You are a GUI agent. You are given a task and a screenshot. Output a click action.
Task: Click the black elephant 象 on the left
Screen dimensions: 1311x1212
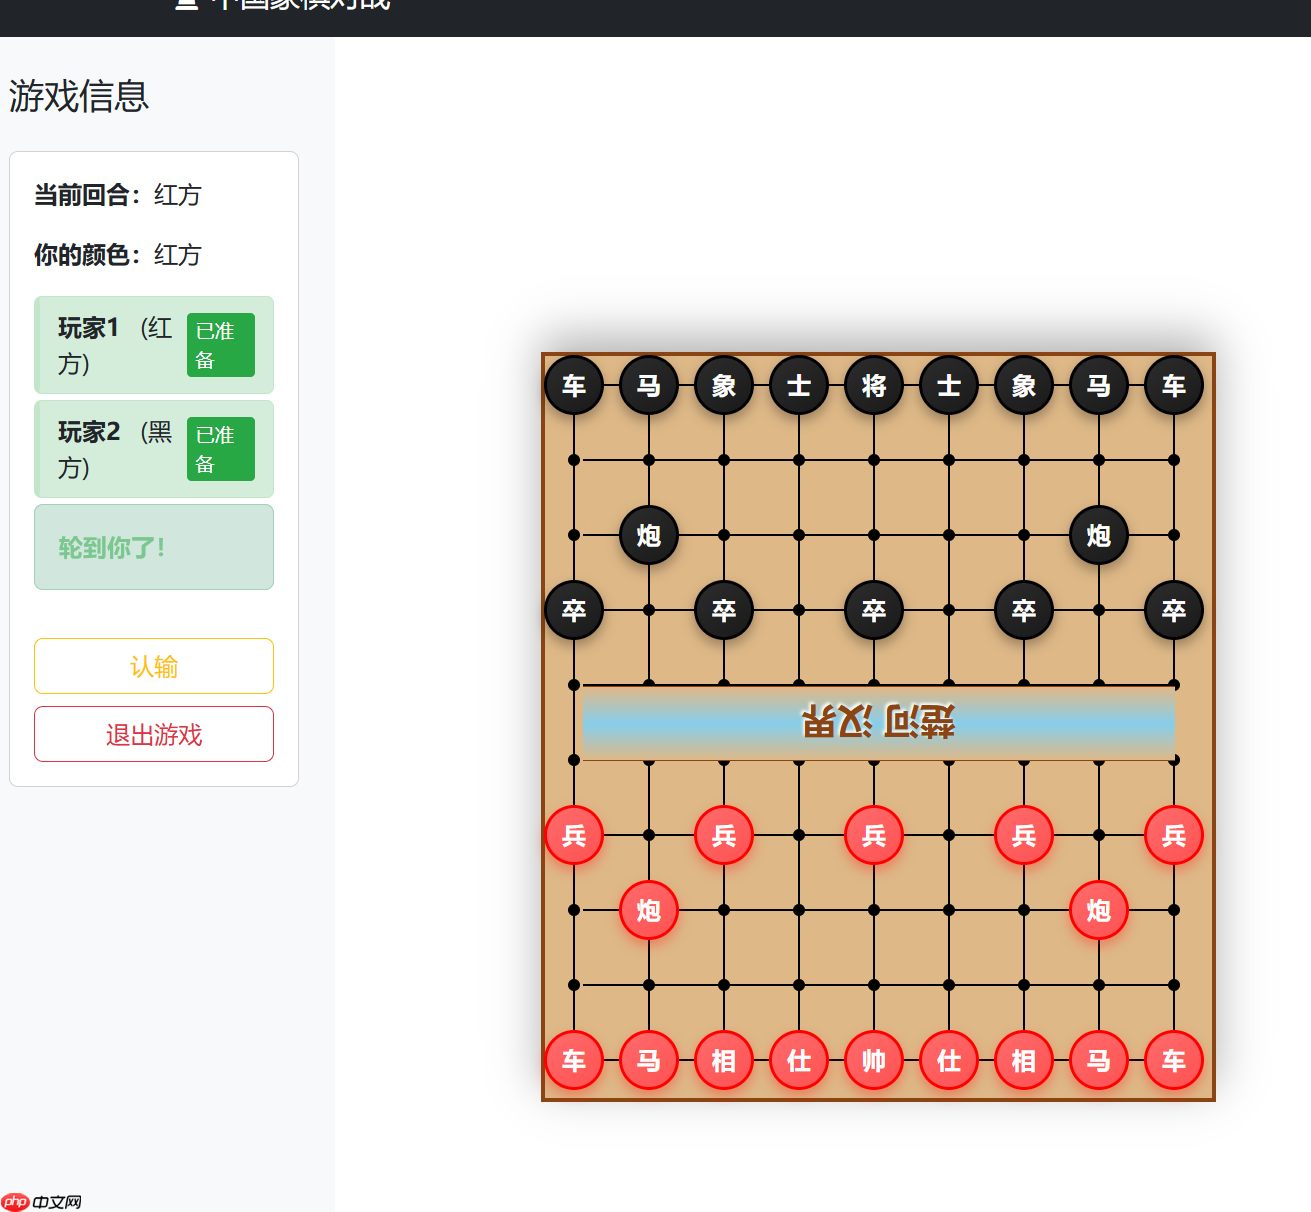pos(723,385)
